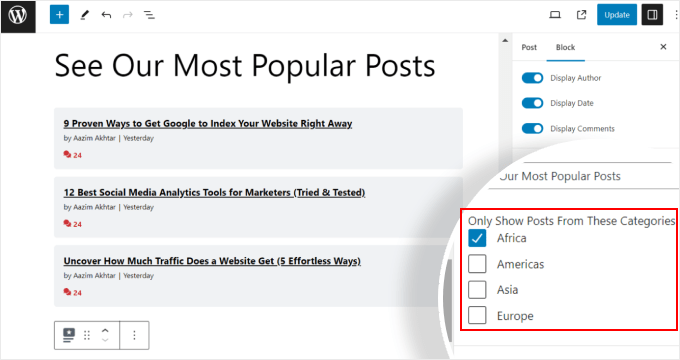Turn off Display Author toggle
The width and height of the screenshot is (680, 360).
532,78
